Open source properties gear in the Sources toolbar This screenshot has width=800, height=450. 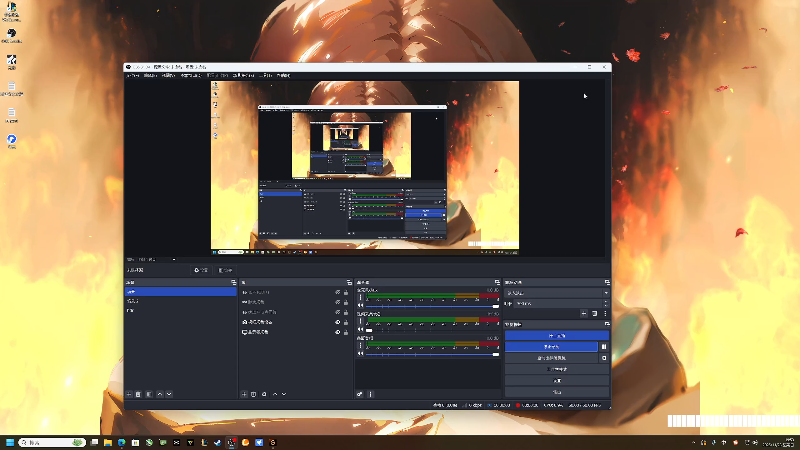pyautogui.click(x=264, y=394)
